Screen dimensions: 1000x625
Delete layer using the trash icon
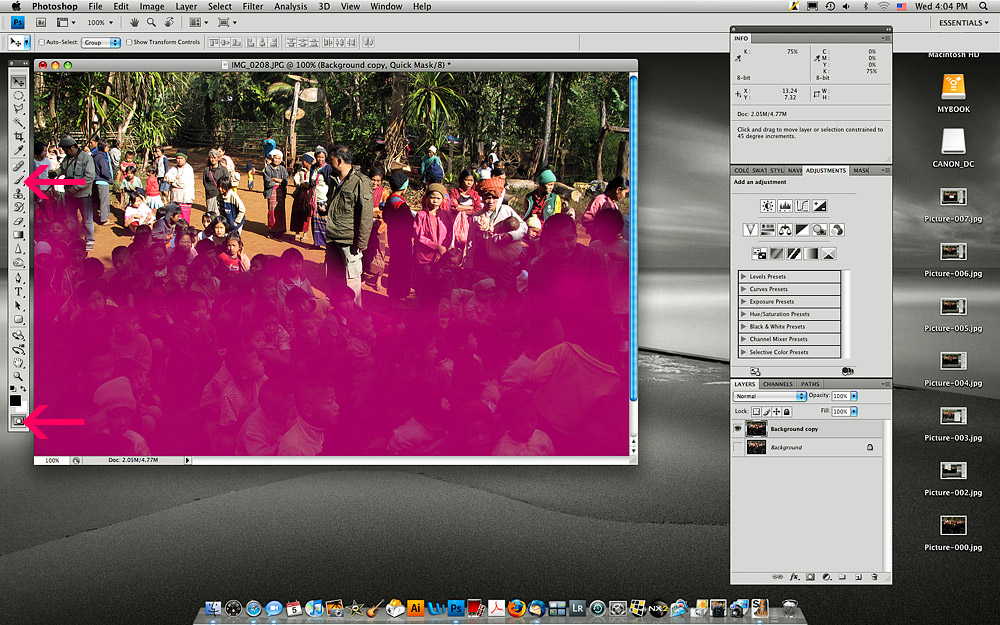point(874,577)
